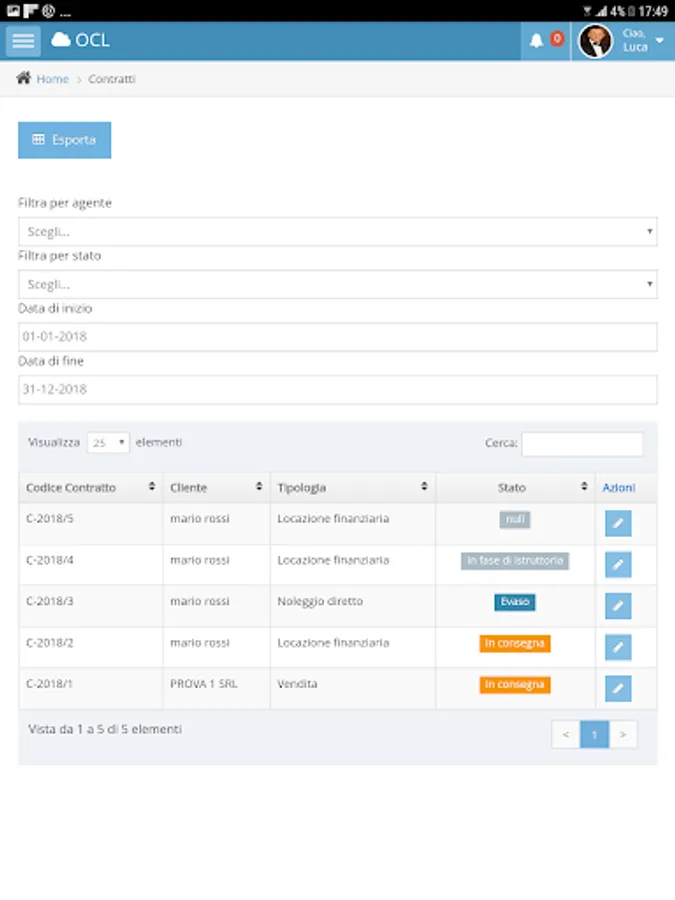This screenshot has width=675, height=900.
Task: Edit contract C-2018/5 pencil icon
Action: [618, 523]
